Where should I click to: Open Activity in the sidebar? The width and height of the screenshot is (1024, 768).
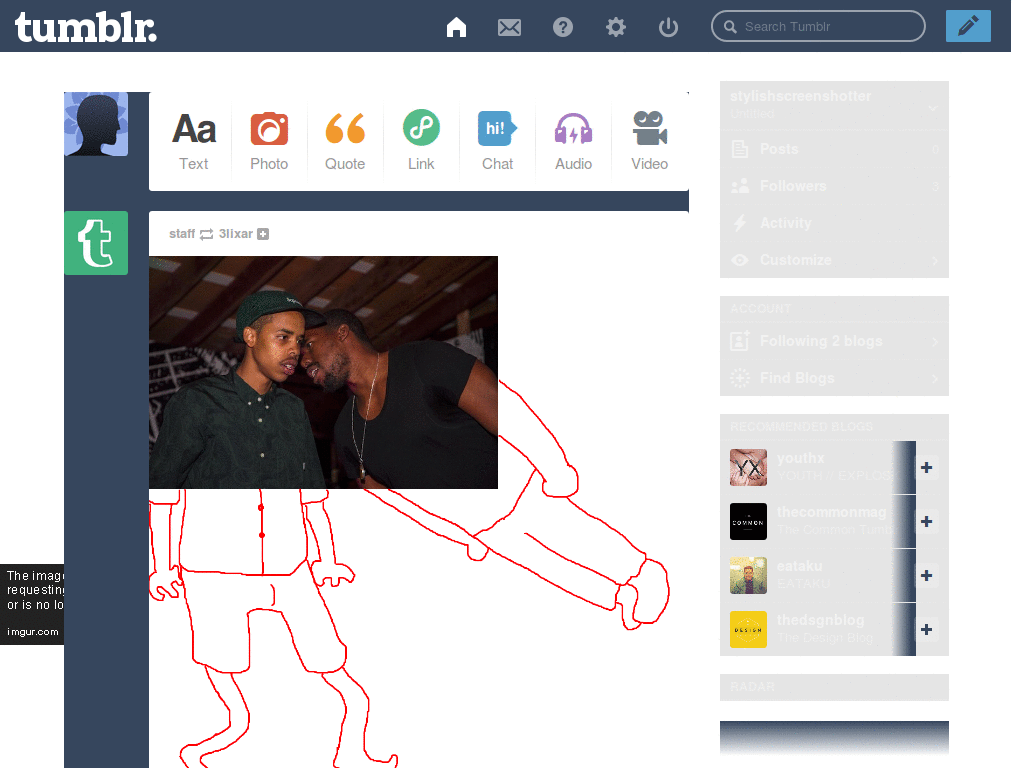(785, 223)
